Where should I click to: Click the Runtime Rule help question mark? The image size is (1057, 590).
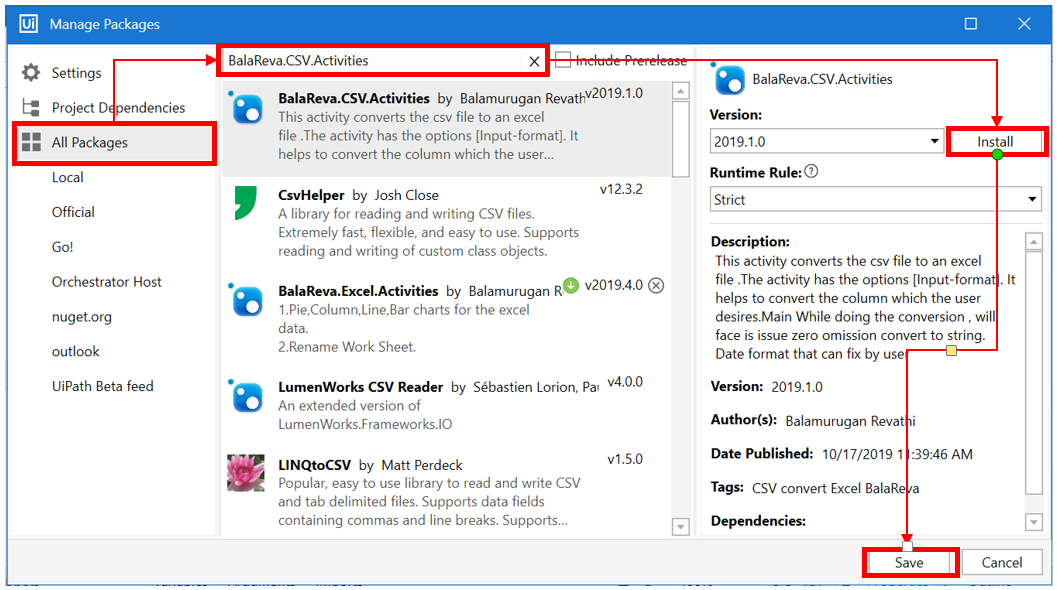[812, 171]
